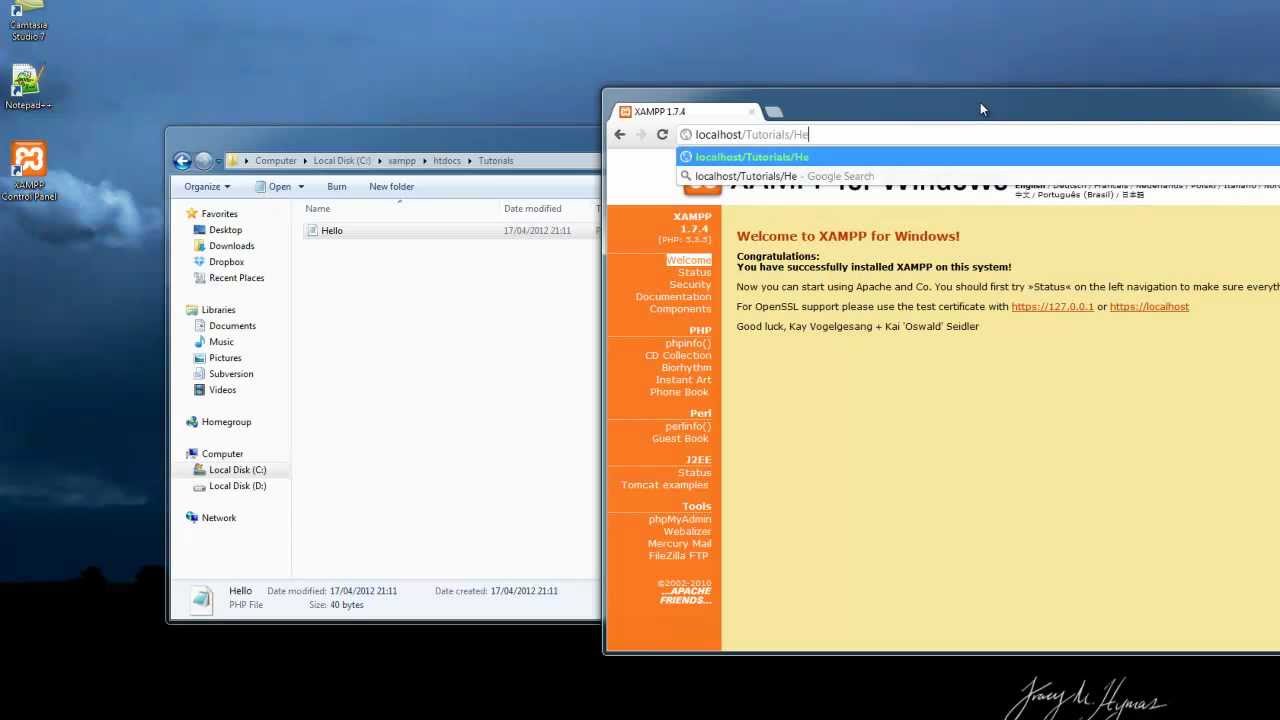Open Documentation link in XAMPP sidebar
The height and width of the screenshot is (720, 1280).
tap(673, 297)
